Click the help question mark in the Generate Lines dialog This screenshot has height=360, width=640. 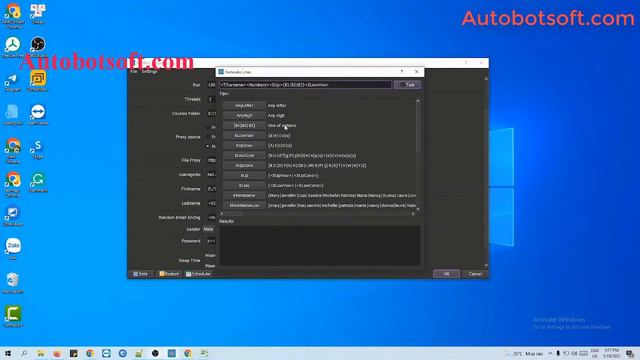click(402, 72)
